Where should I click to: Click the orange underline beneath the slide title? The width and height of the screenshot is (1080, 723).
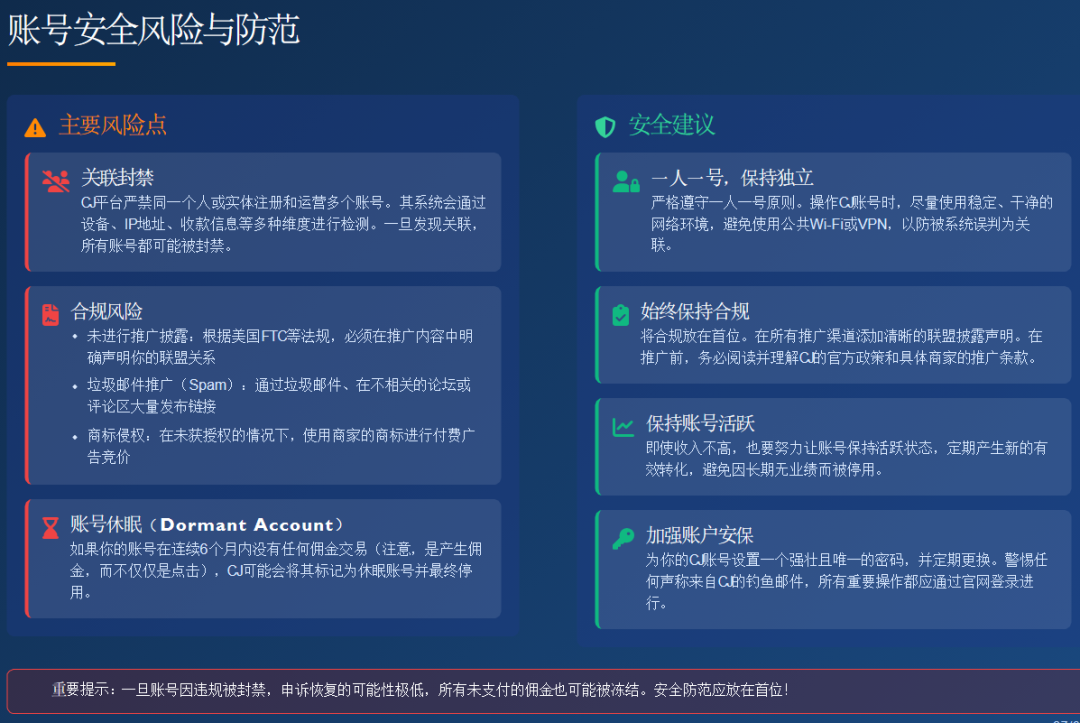point(61,63)
